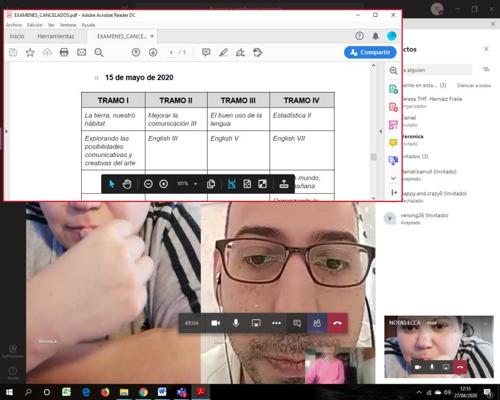The image size is (500, 400).
Task: Open the Acrobat account avatar
Action: pos(392,36)
